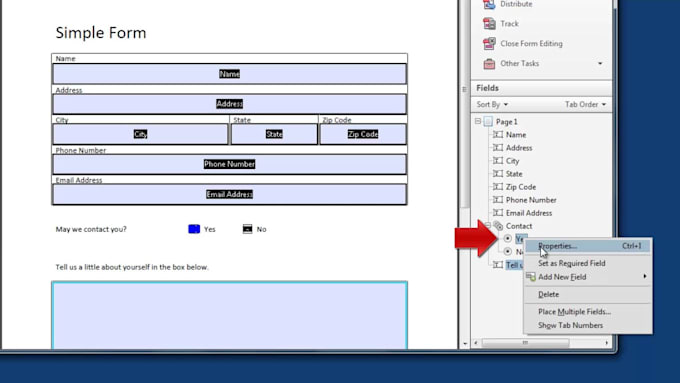Click the pane divider grip handle
This screenshot has height=383, width=680.
[x=464, y=89]
